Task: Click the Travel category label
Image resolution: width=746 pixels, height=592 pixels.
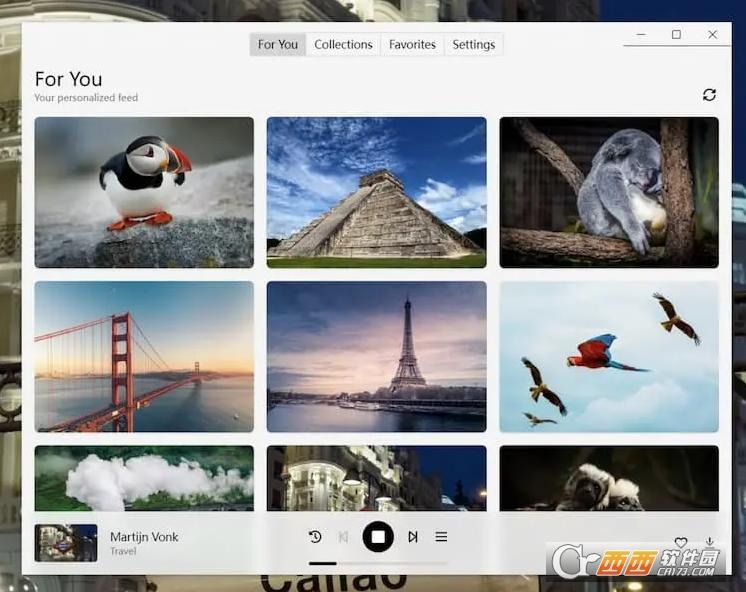Action: pyautogui.click(x=123, y=551)
